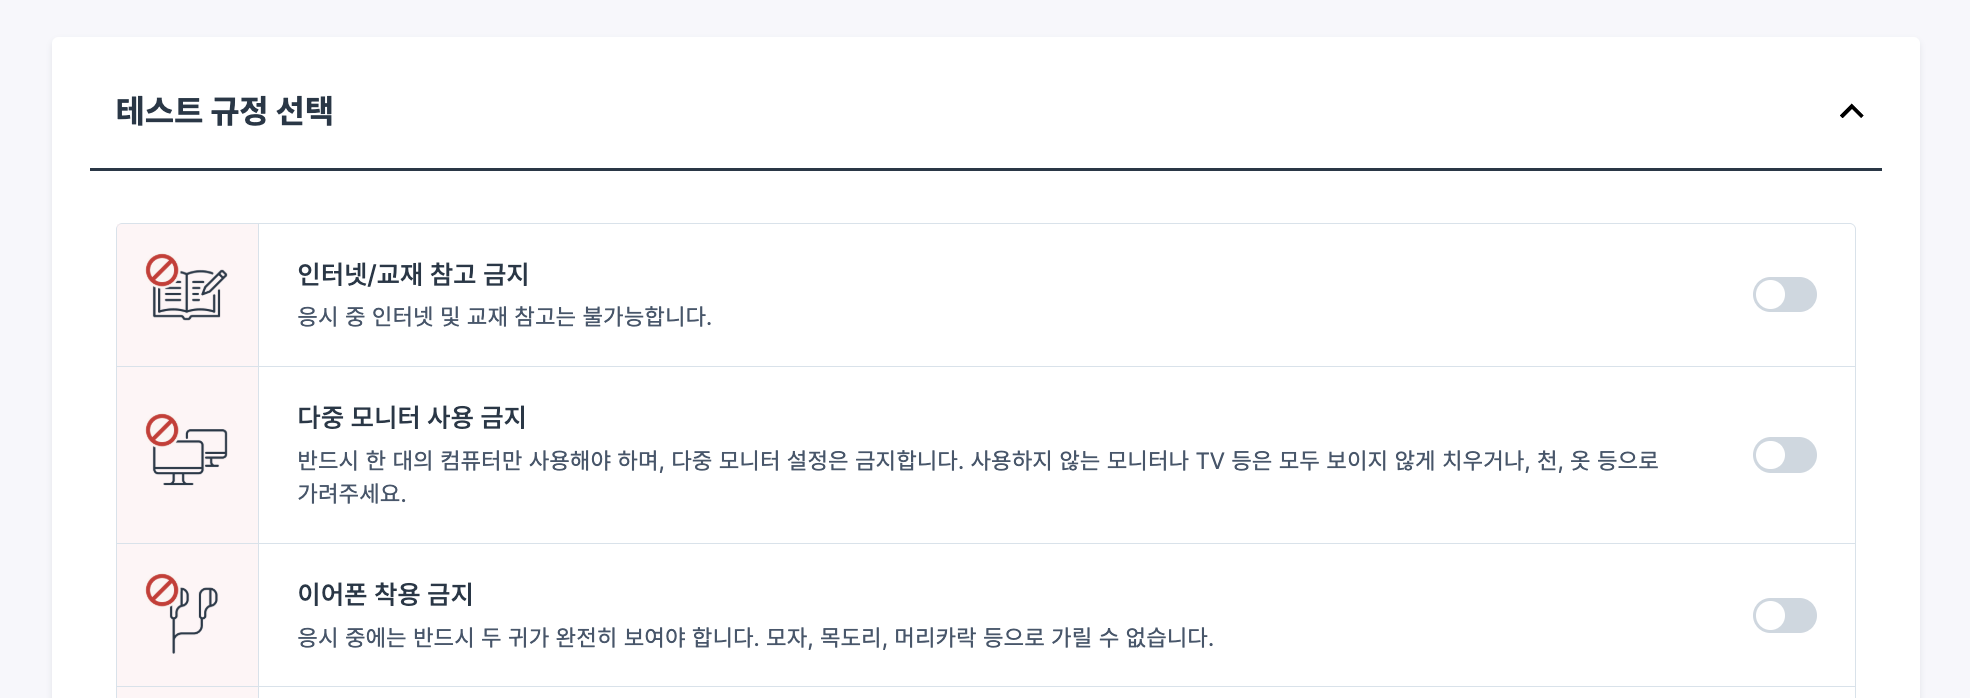
Task: Click the pink cell behind the earphones icon
Action: point(188,615)
